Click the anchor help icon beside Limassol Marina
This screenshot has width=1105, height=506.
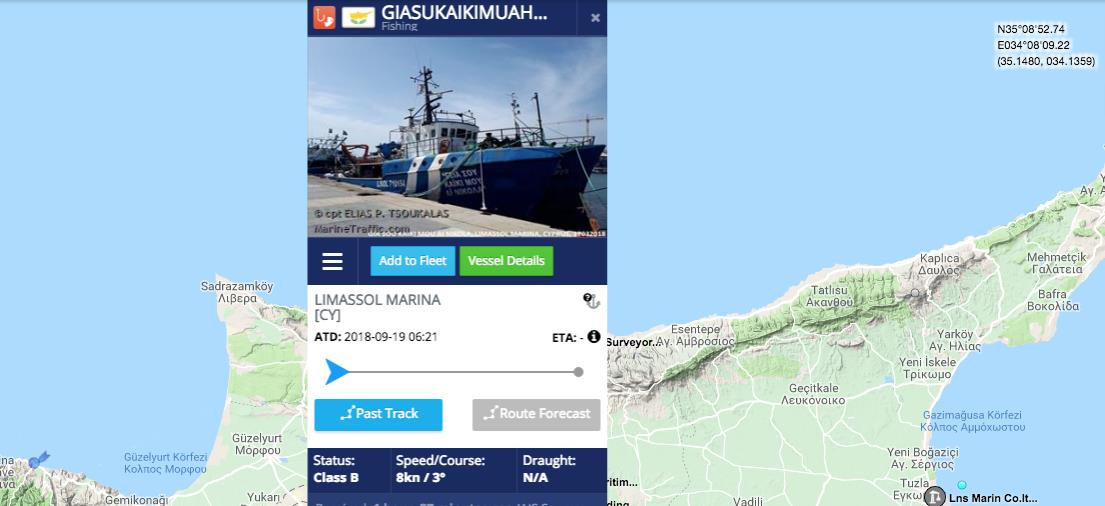591,301
